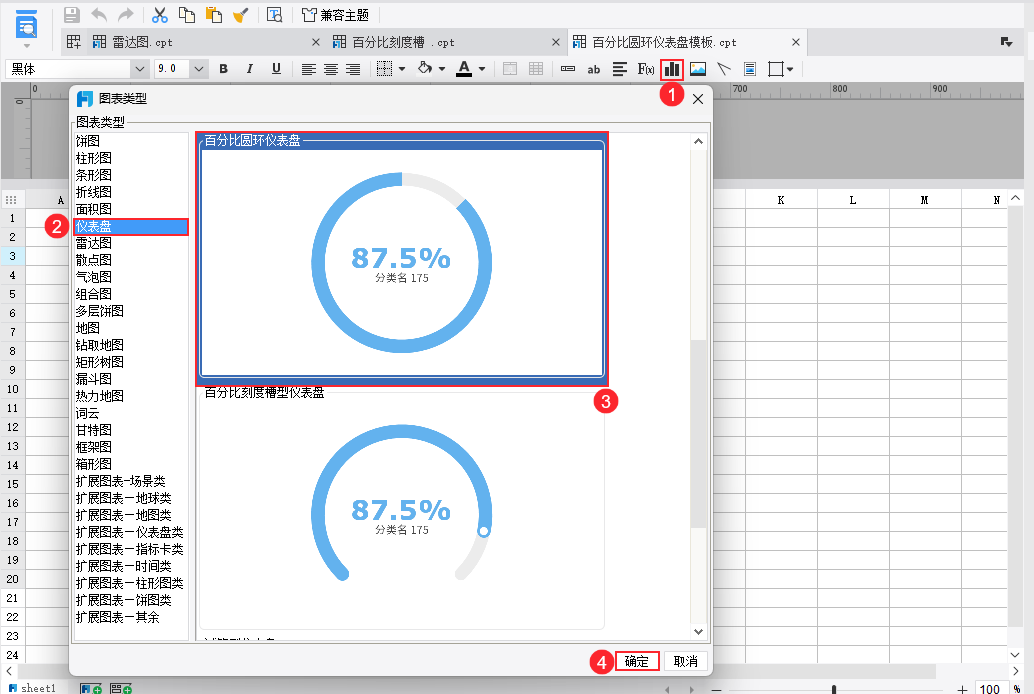Click the zoom slider handle
This screenshot has height=694, width=1034.
[x=834, y=689]
